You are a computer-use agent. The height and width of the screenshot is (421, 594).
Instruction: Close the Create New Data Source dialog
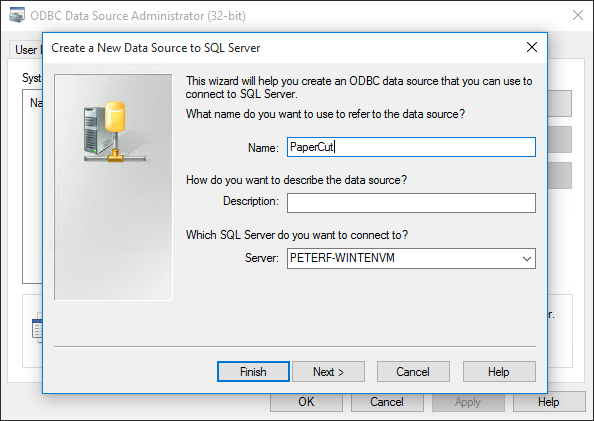(x=532, y=47)
